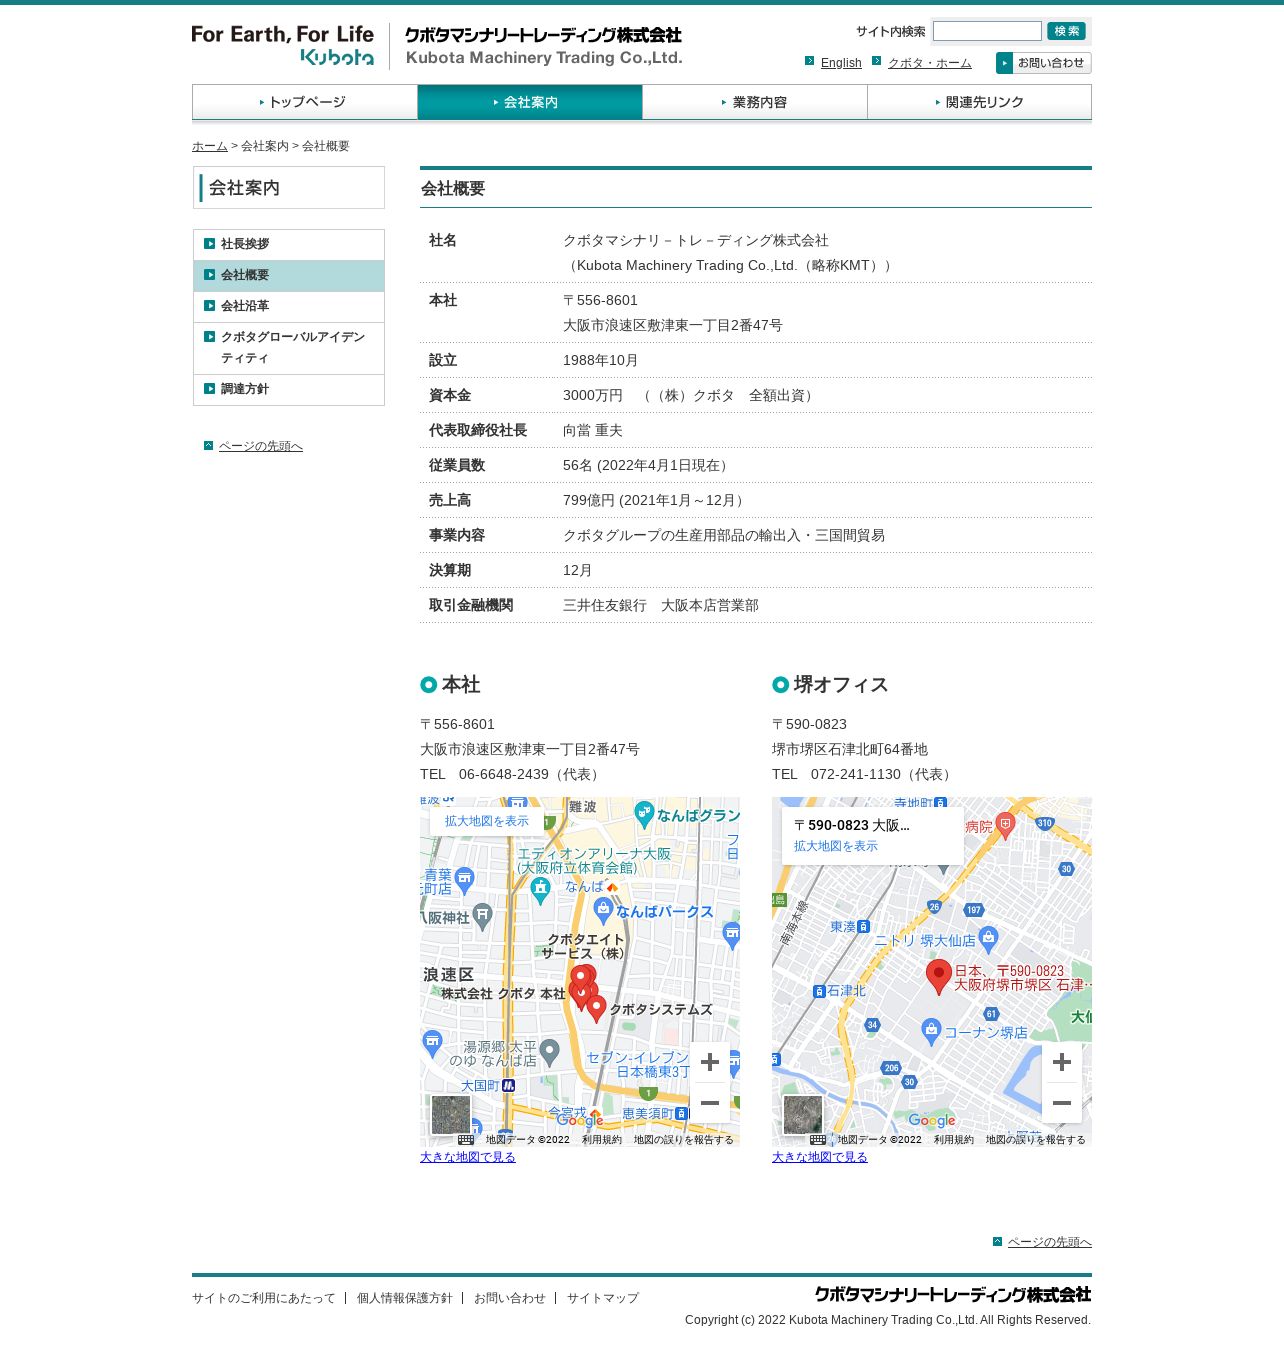Click the Google logo on the 堺オフィス map
Image resolution: width=1284 pixels, height=1356 pixels.
(x=932, y=1121)
